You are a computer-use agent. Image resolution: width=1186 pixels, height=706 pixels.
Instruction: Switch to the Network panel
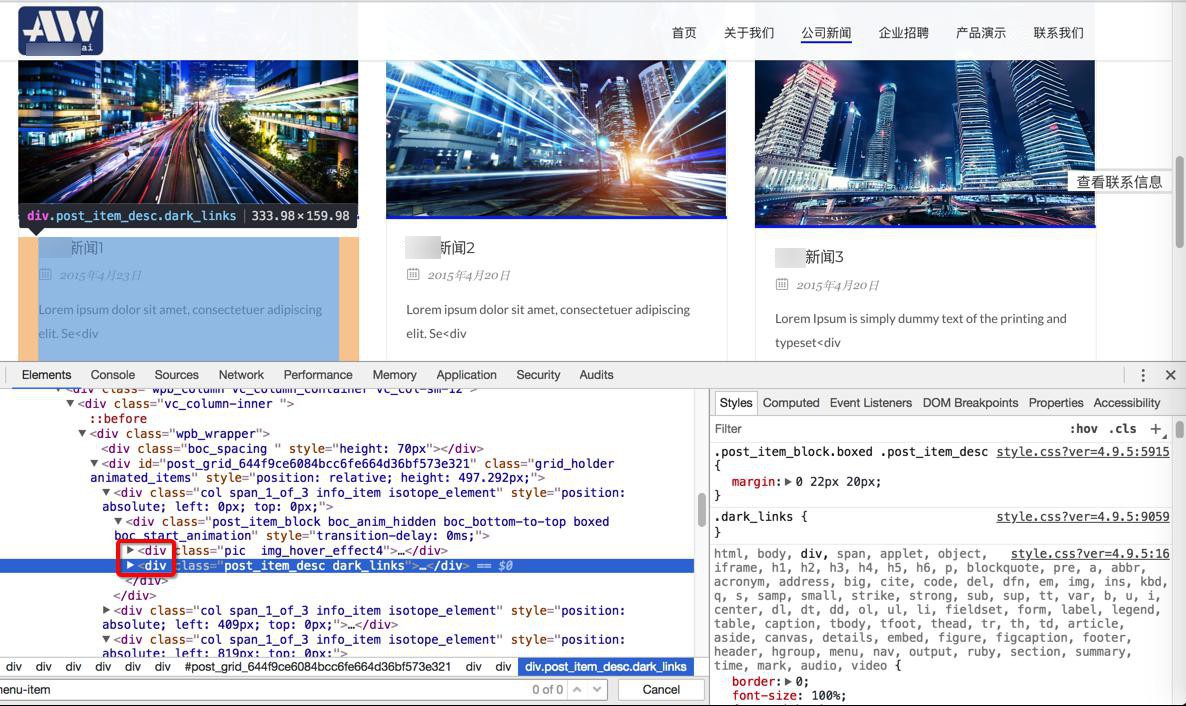tap(241, 375)
